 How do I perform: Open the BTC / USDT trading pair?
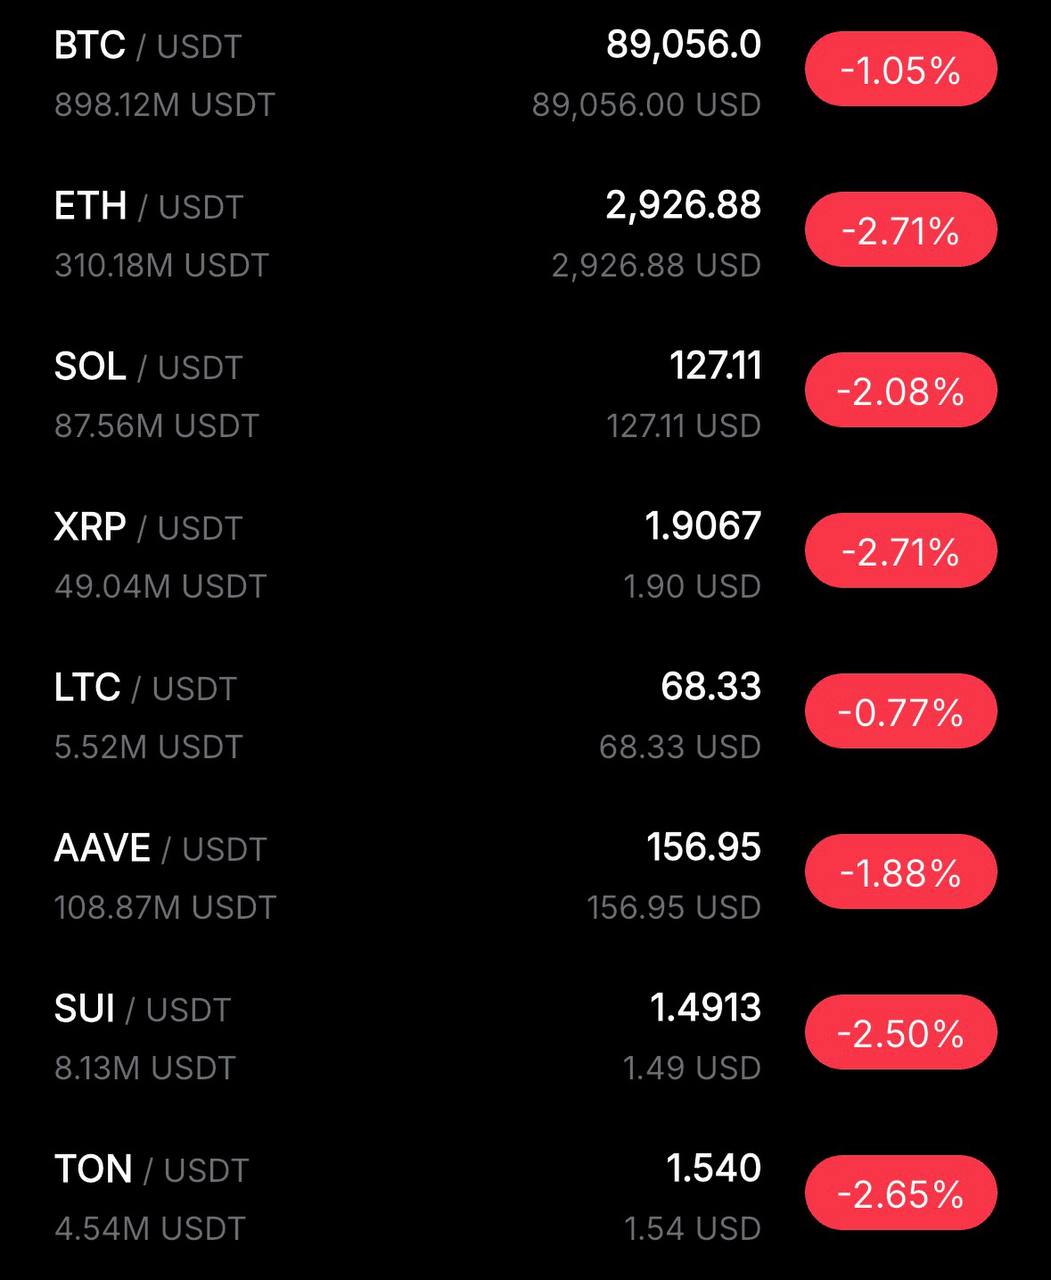[x=148, y=46]
